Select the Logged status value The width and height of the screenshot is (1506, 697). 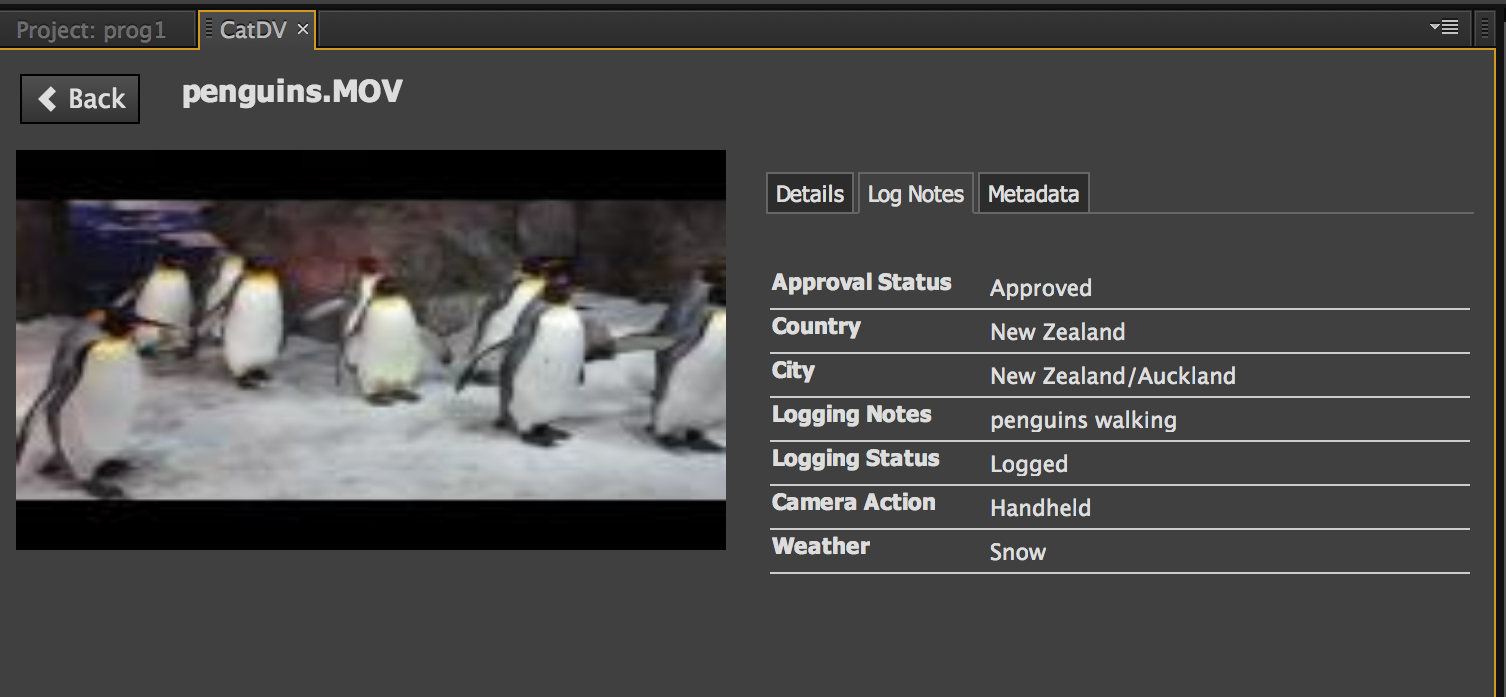pos(1028,464)
